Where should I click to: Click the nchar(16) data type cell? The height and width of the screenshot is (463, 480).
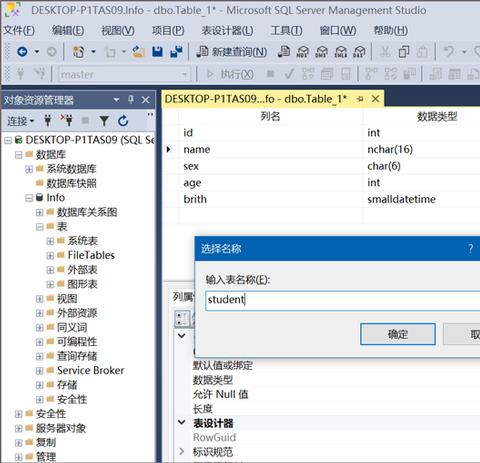[x=422, y=149]
